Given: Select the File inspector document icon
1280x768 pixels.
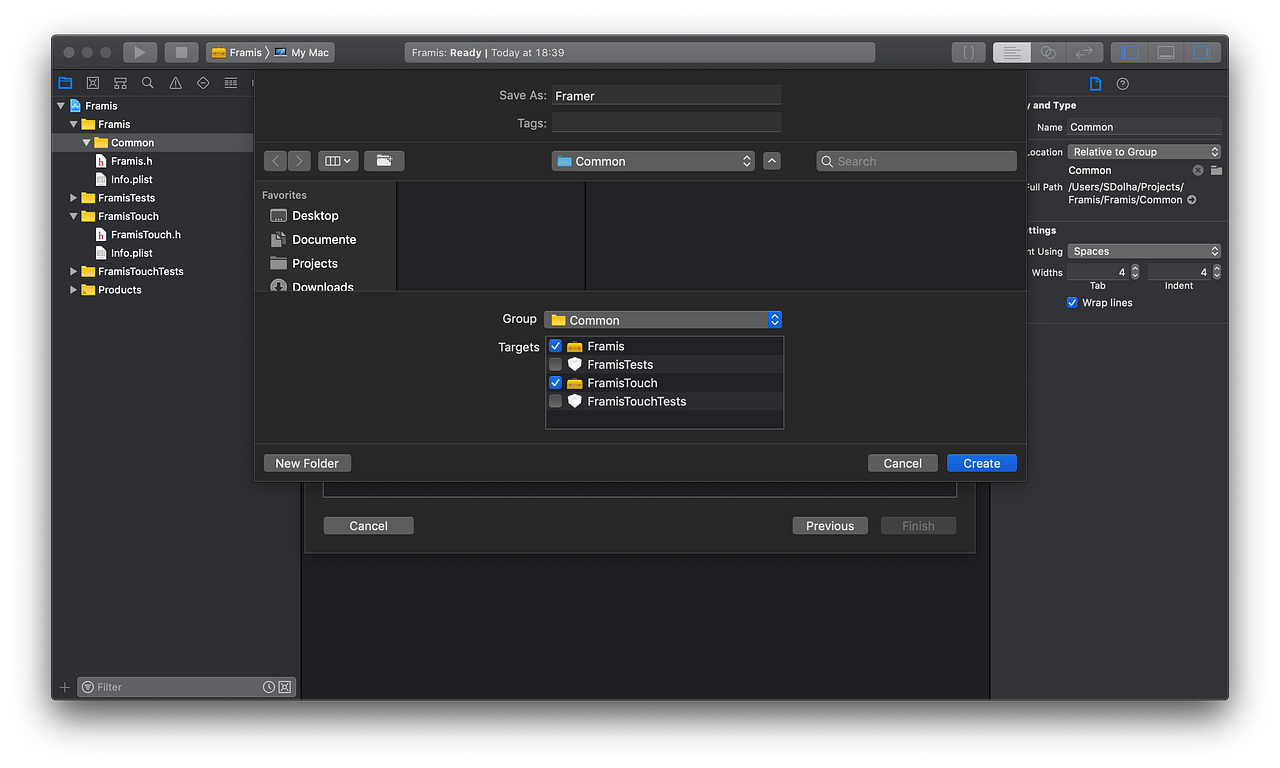Looking at the screenshot, I should pyautogui.click(x=1096, y=83).
